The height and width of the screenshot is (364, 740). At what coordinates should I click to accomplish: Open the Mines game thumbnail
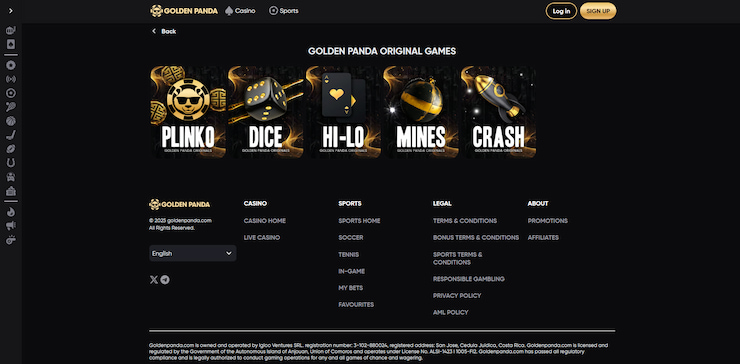pyautogui.click(x=421, y=112)
